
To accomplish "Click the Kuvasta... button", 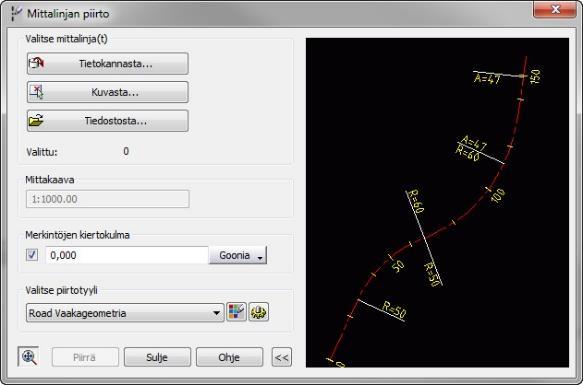I will coord(108,92).
